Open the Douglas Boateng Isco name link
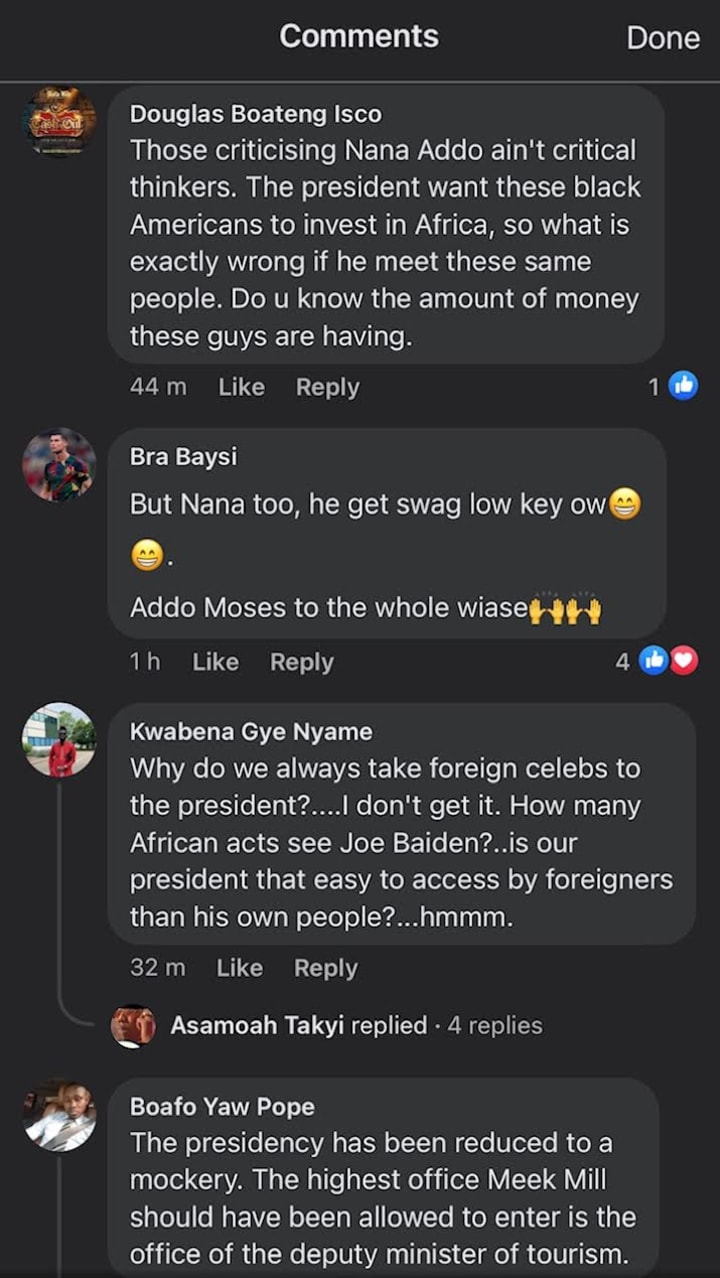 click(x=255, y=114)
